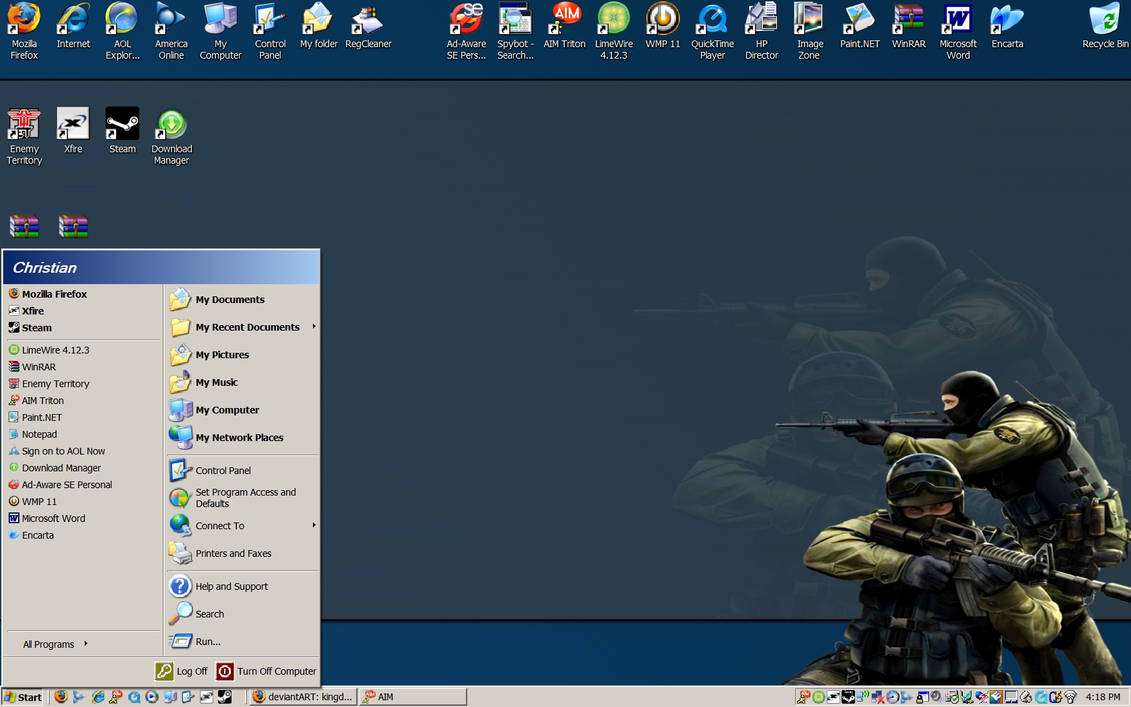Open Search from the Start menu

[243, 614]
